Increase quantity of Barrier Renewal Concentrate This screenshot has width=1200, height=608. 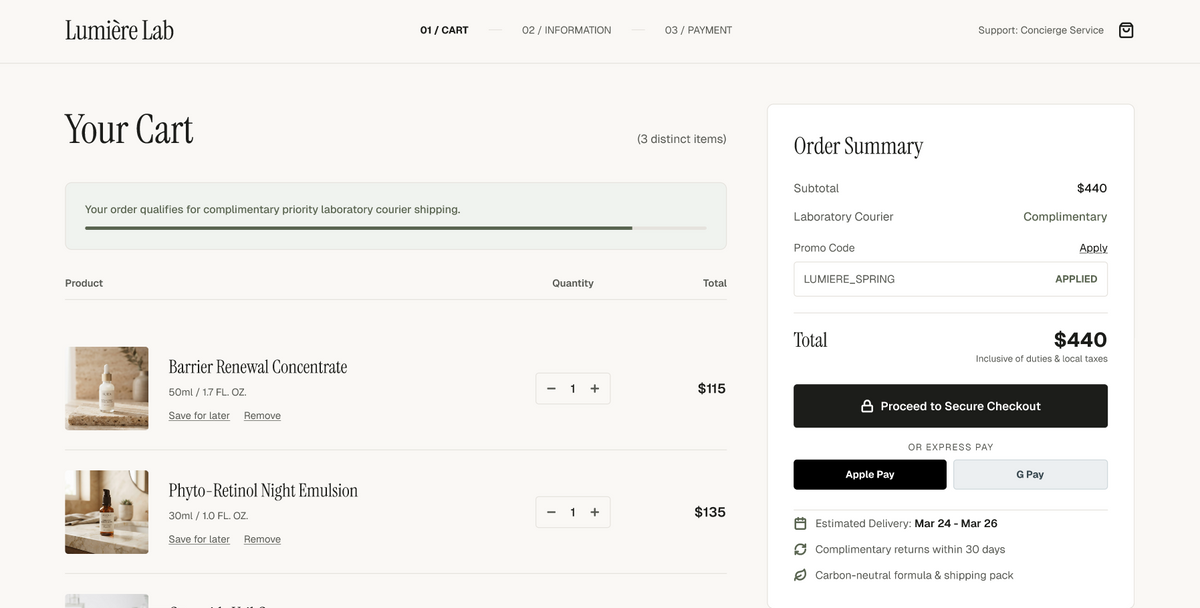pos(595,388)
